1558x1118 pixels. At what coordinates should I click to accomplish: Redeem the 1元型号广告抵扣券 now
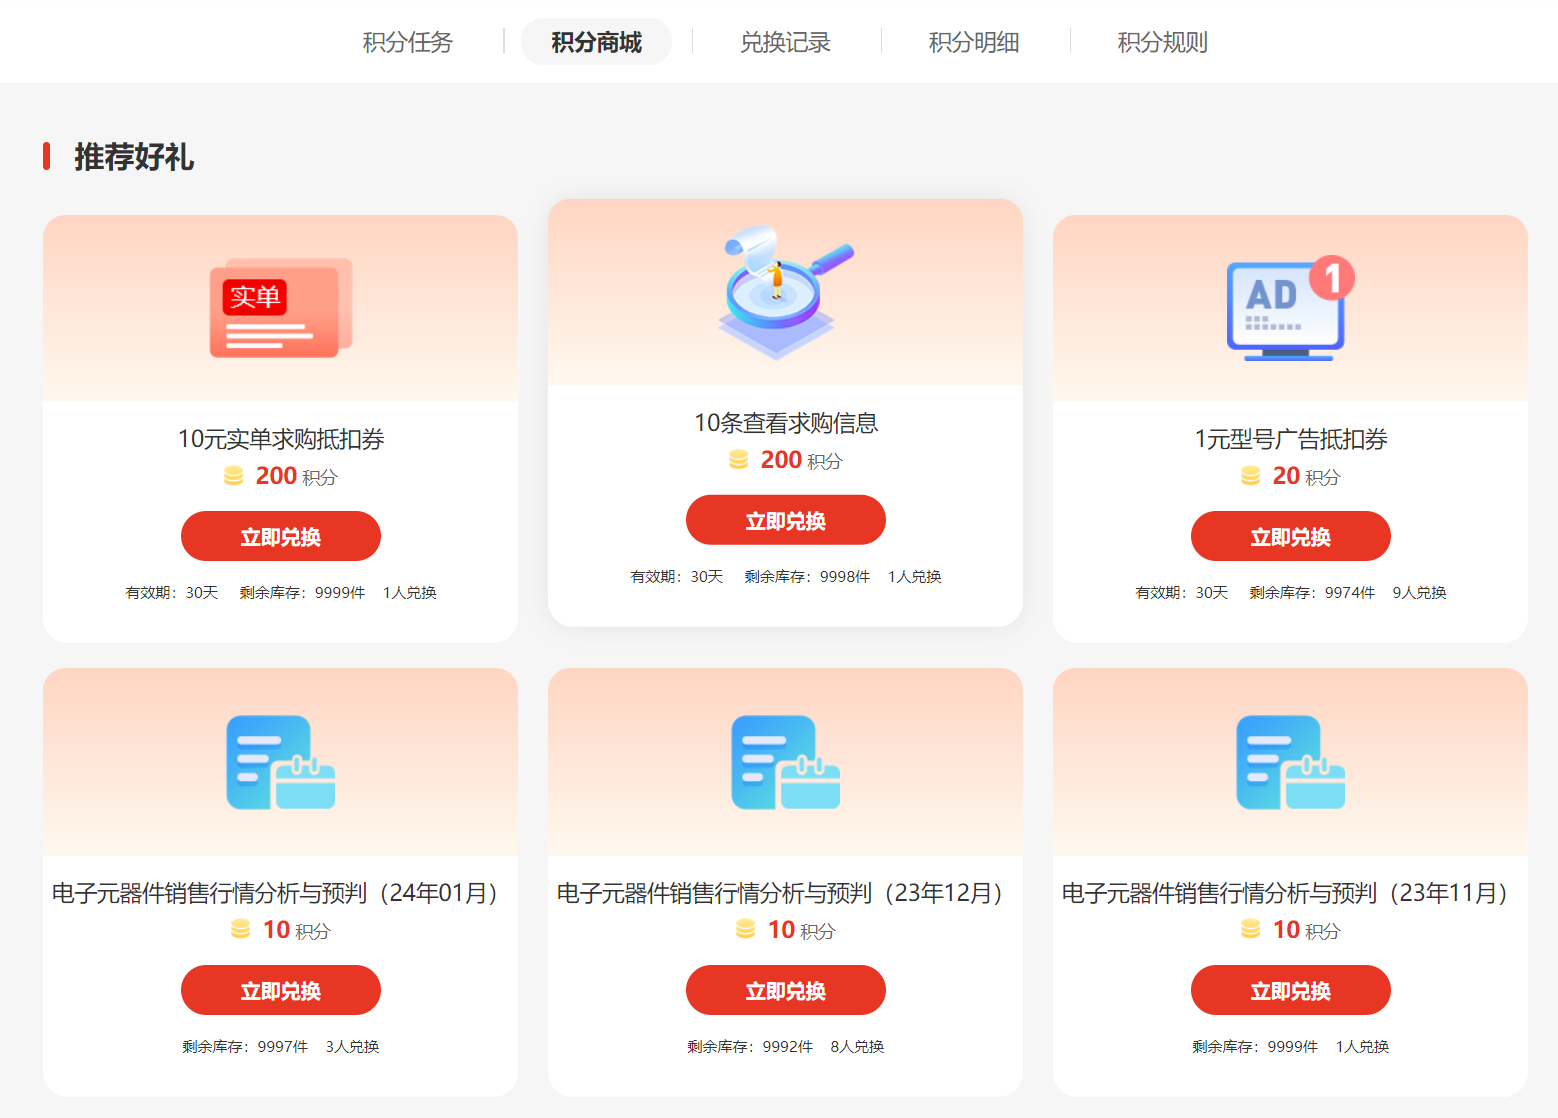point(1290,537)
